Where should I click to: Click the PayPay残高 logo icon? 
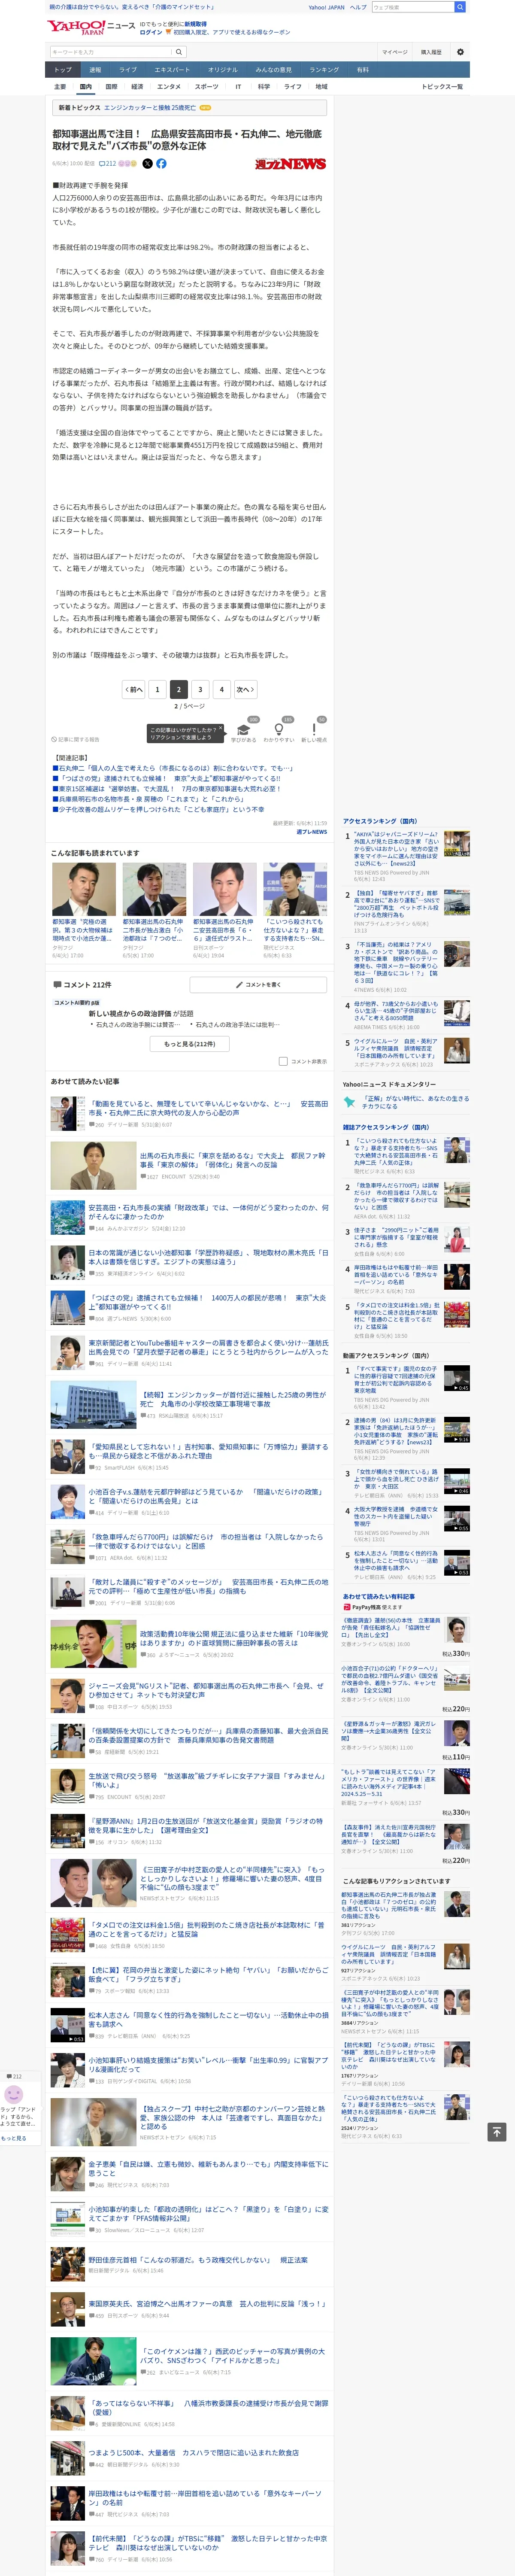click(347, 1607)
